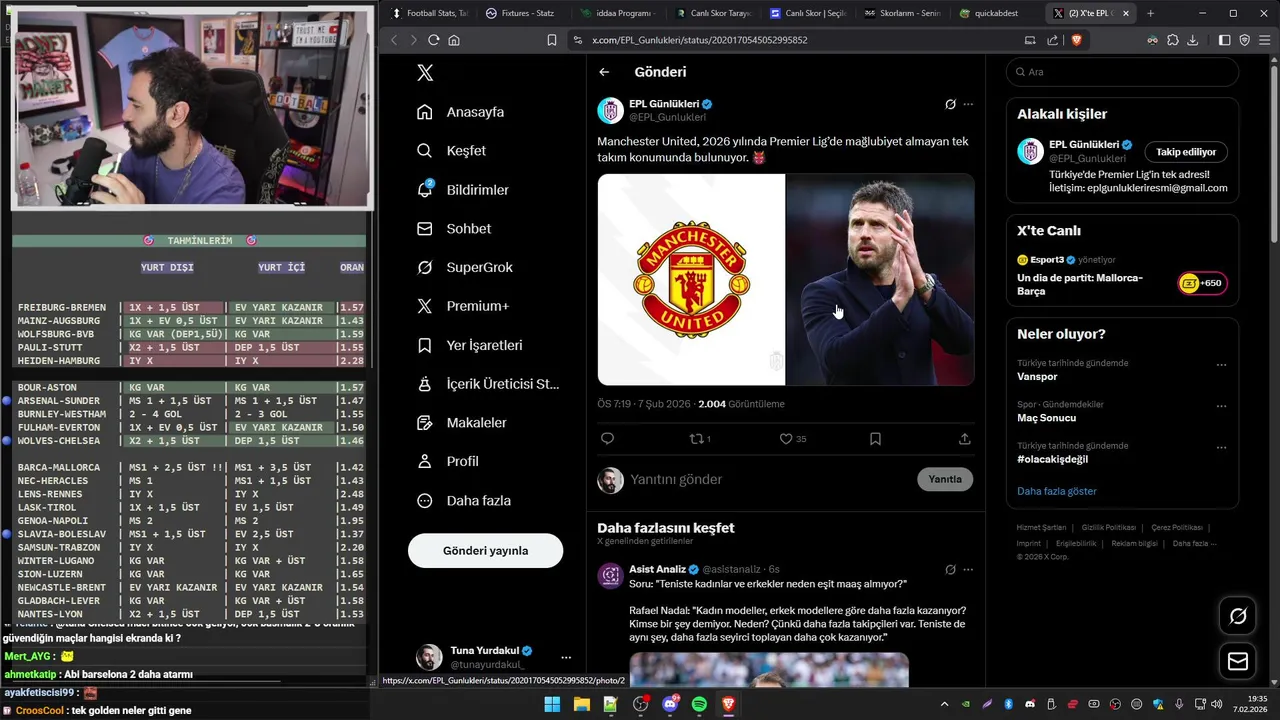
Task: Switch to Football Stats tab
Action: pos(429,13)
